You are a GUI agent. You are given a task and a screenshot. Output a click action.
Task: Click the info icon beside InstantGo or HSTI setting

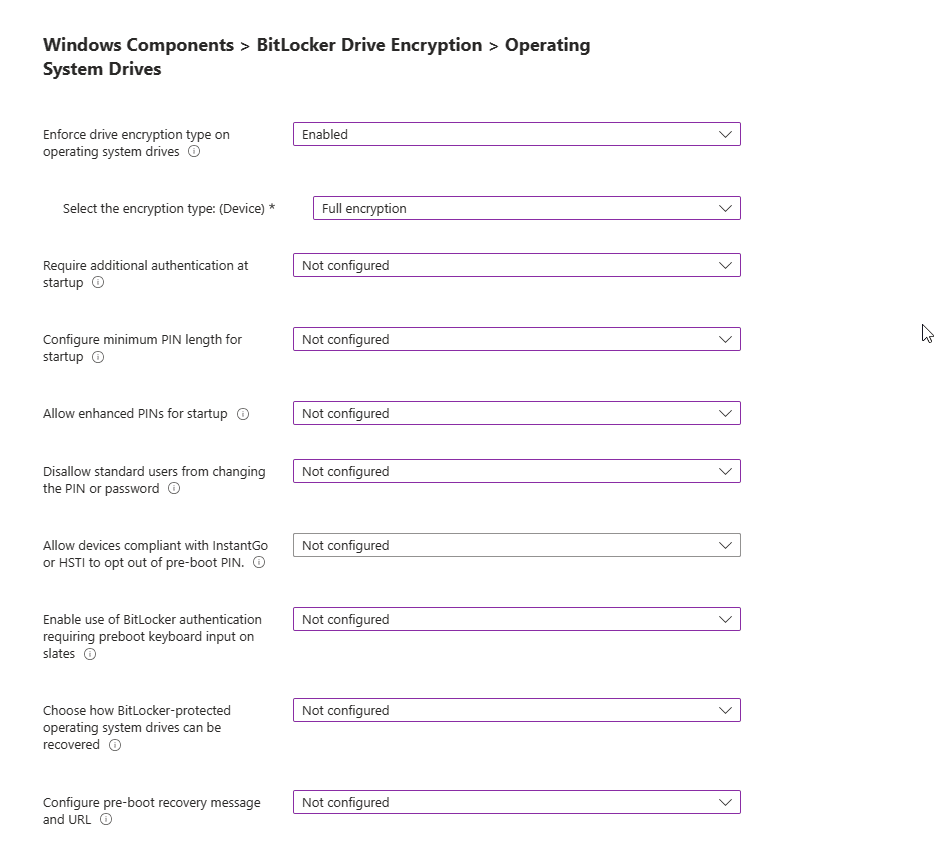(x=258, y=562)
